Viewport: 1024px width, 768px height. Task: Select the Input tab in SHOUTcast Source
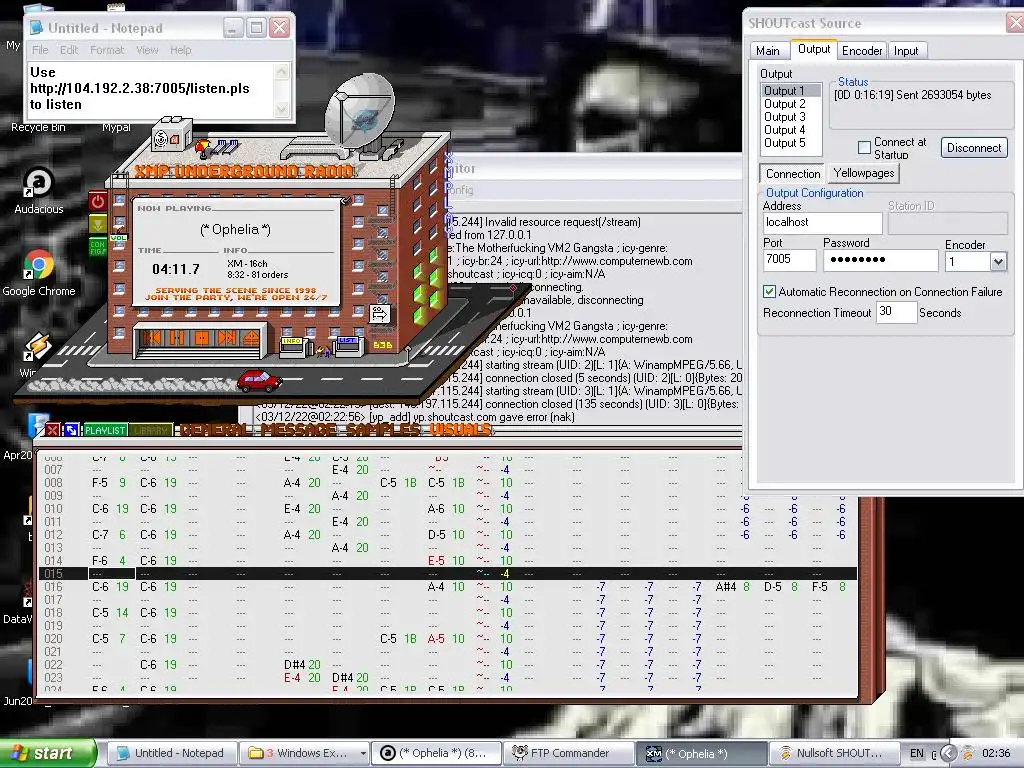point(906,51)
